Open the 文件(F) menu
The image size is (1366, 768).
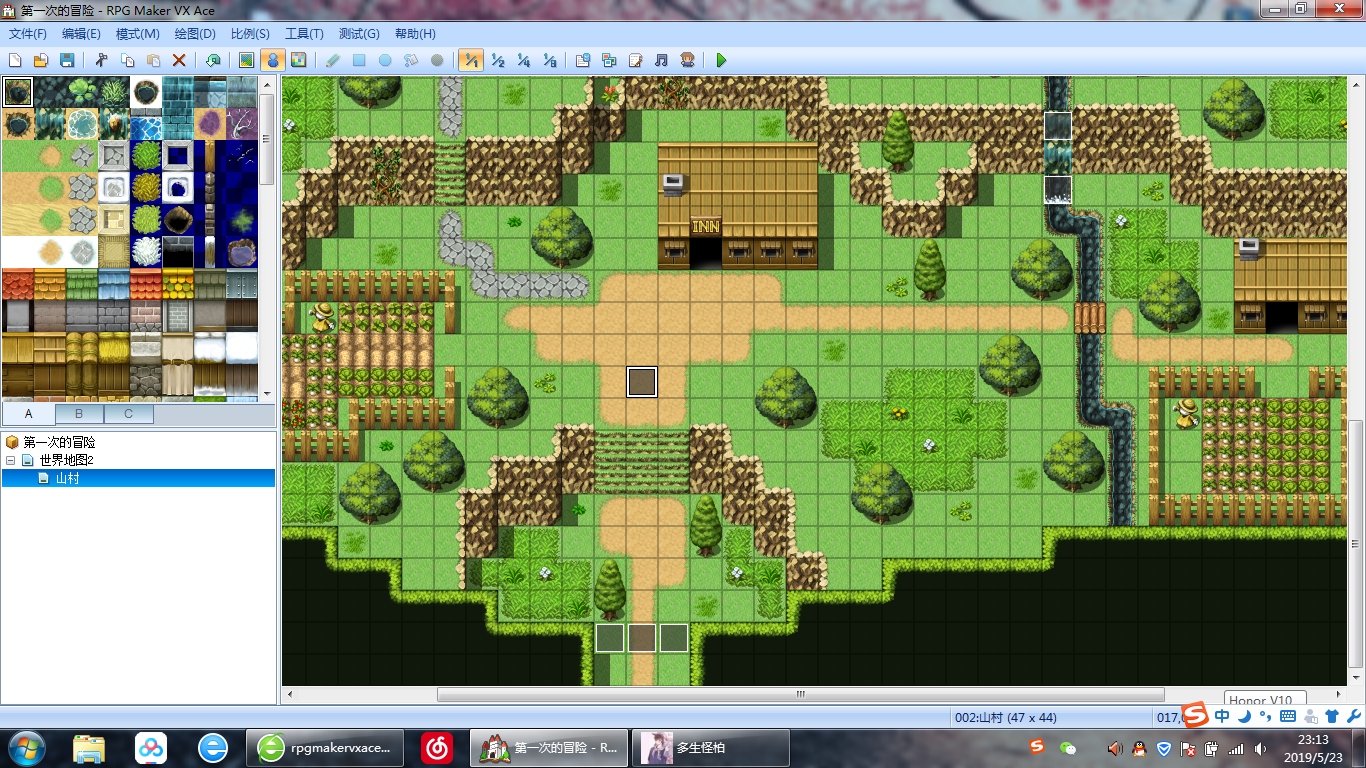point(27,34)
